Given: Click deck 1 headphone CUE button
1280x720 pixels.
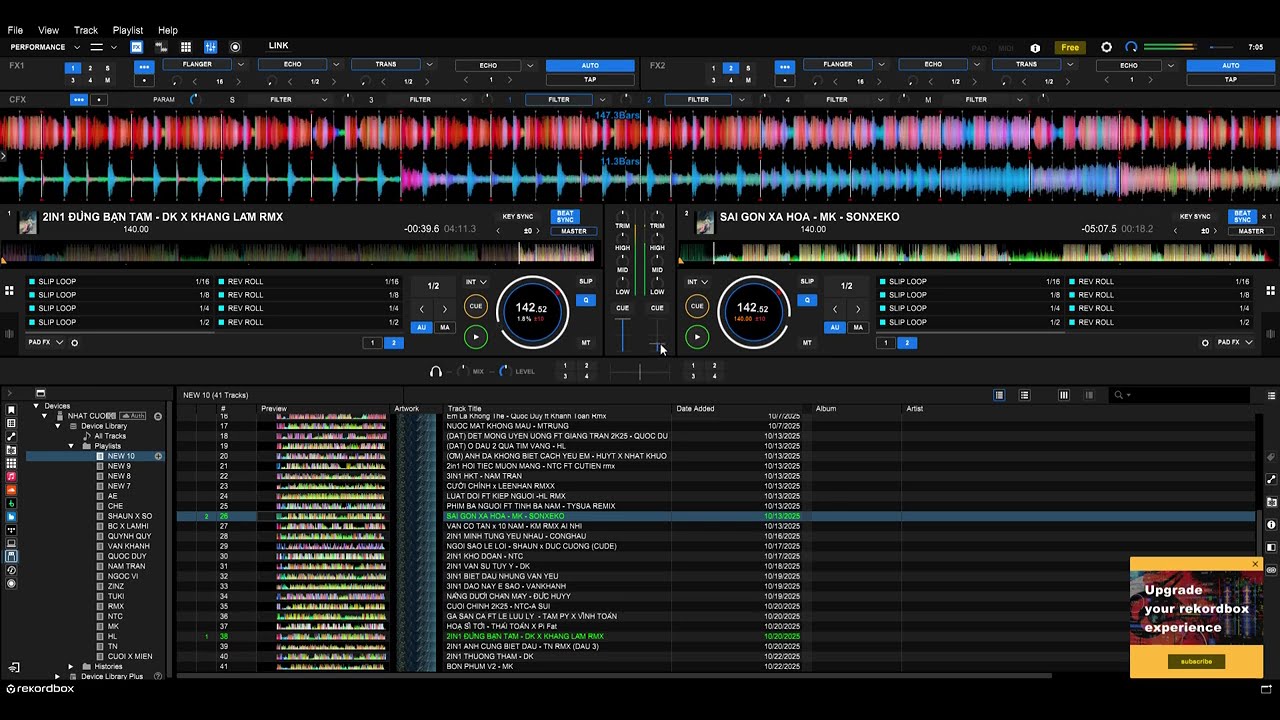Looking at the screenshot, I should click(622, 308).
